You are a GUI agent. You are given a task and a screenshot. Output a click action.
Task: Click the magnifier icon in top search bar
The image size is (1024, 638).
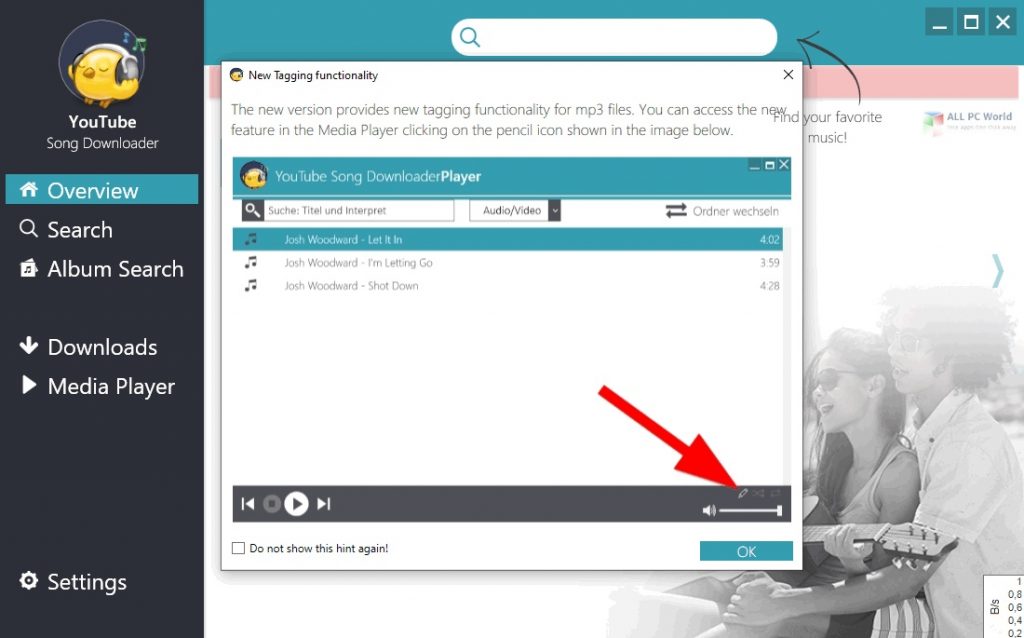point(470,37)
